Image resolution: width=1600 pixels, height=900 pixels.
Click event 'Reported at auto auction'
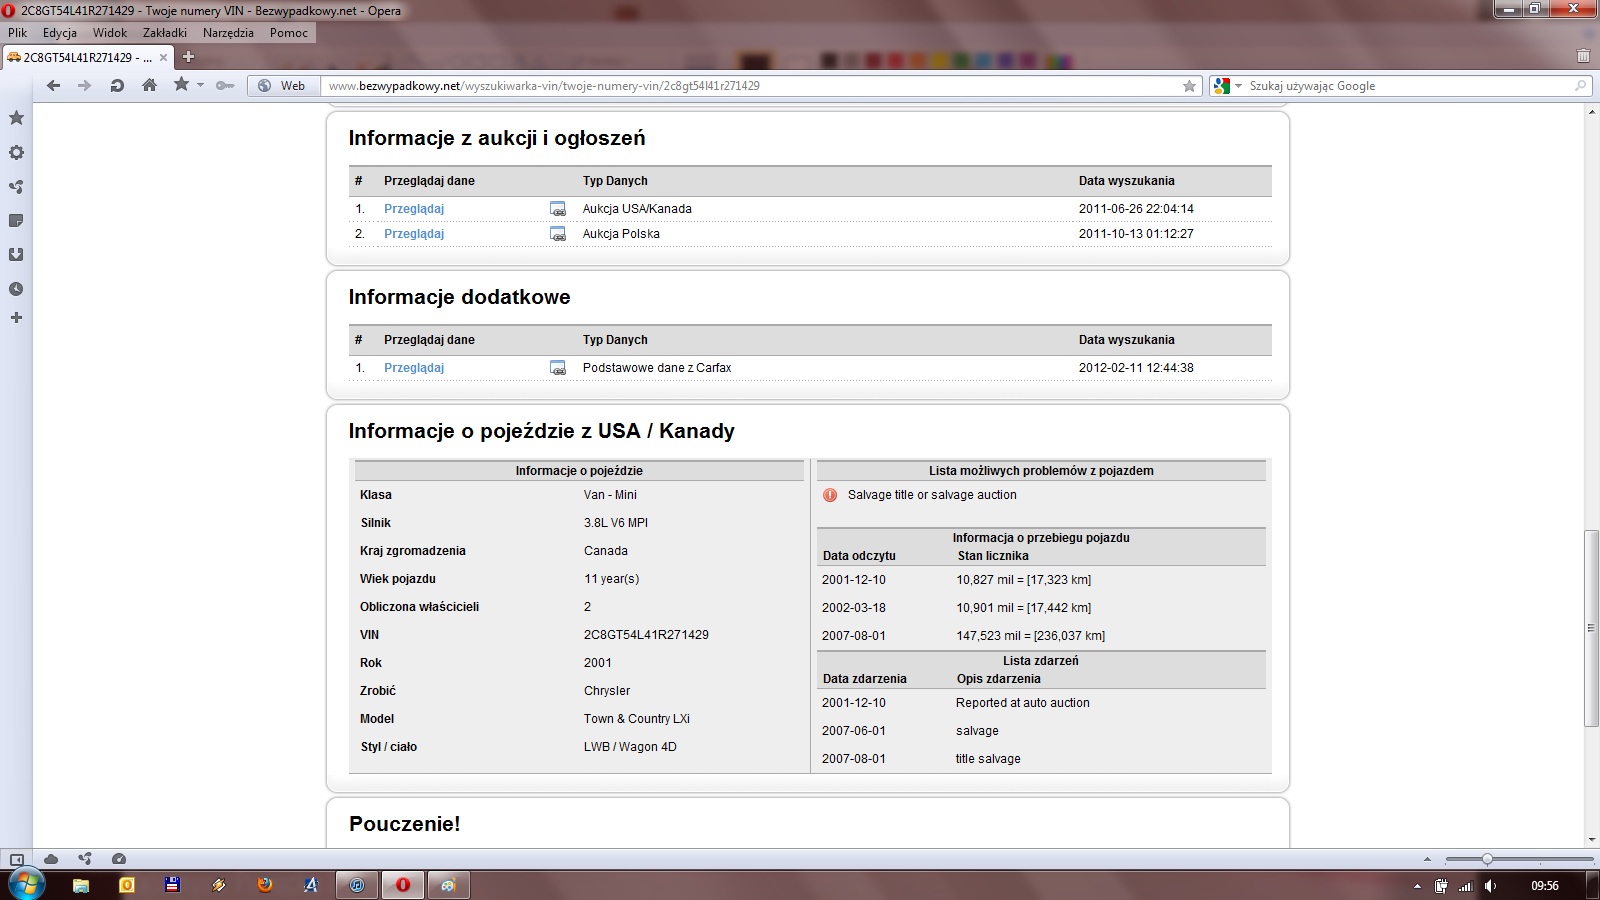[x=1023, y=703]
